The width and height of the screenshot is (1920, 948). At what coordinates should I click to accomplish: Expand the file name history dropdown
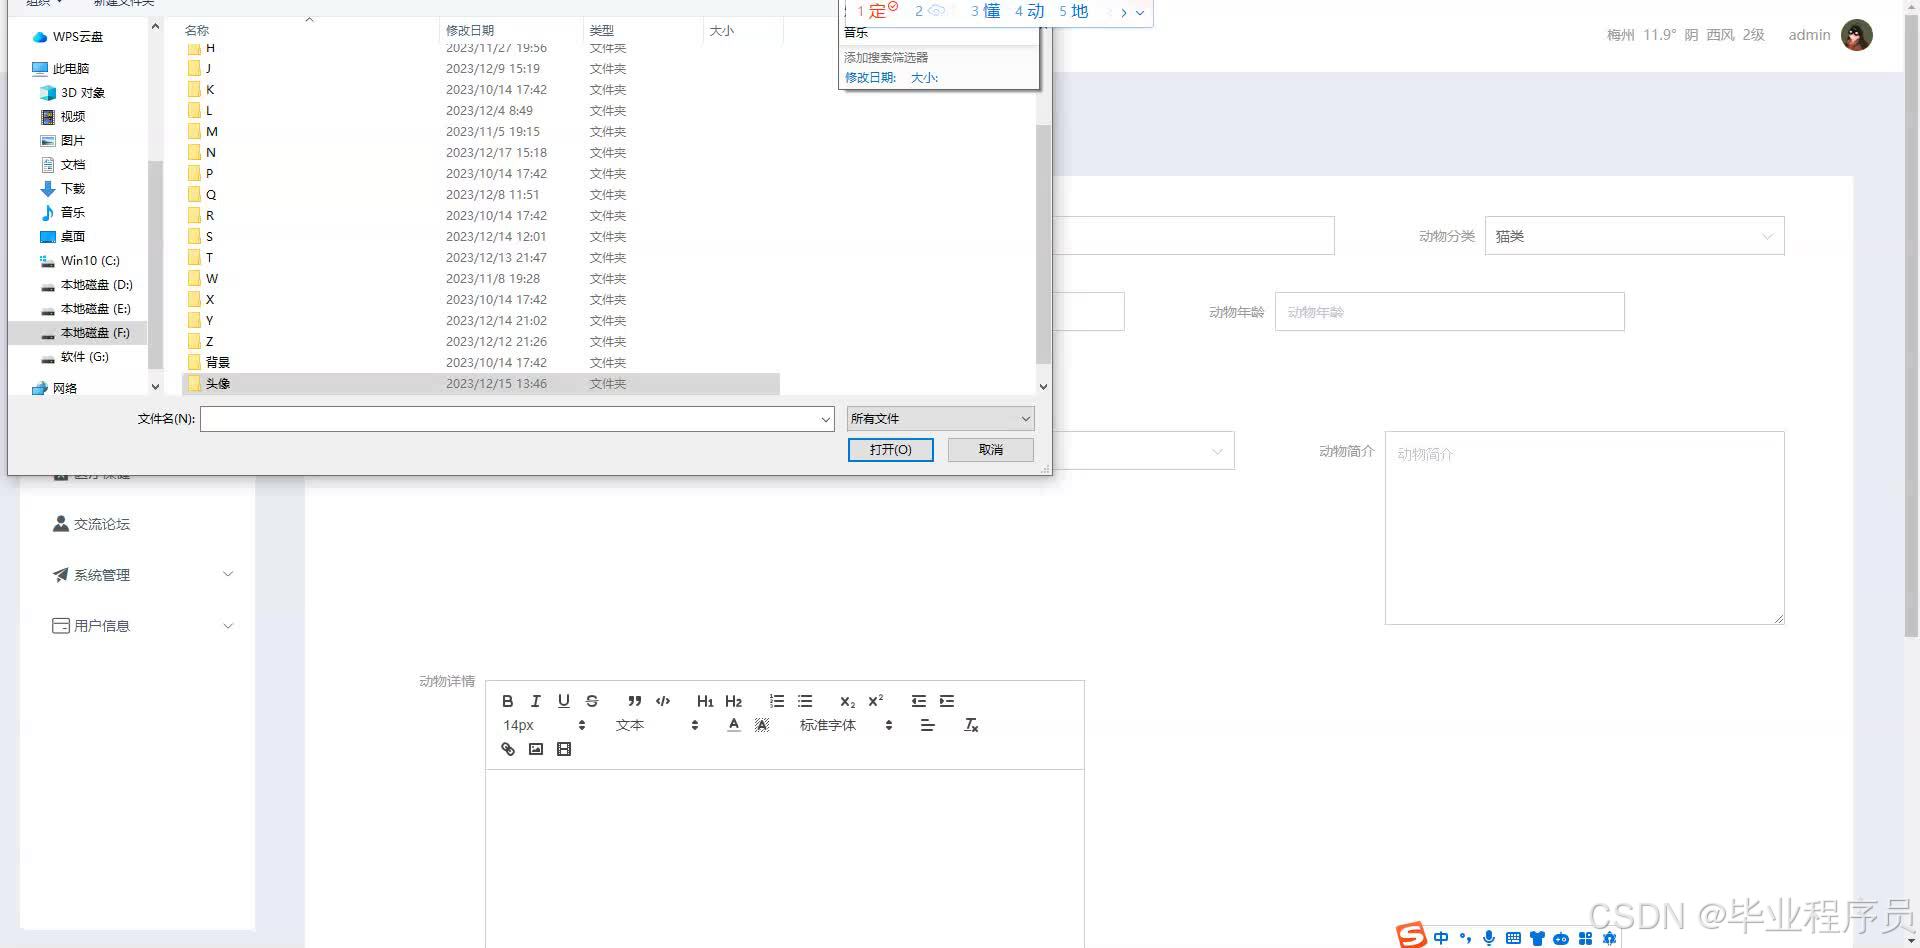825,419
